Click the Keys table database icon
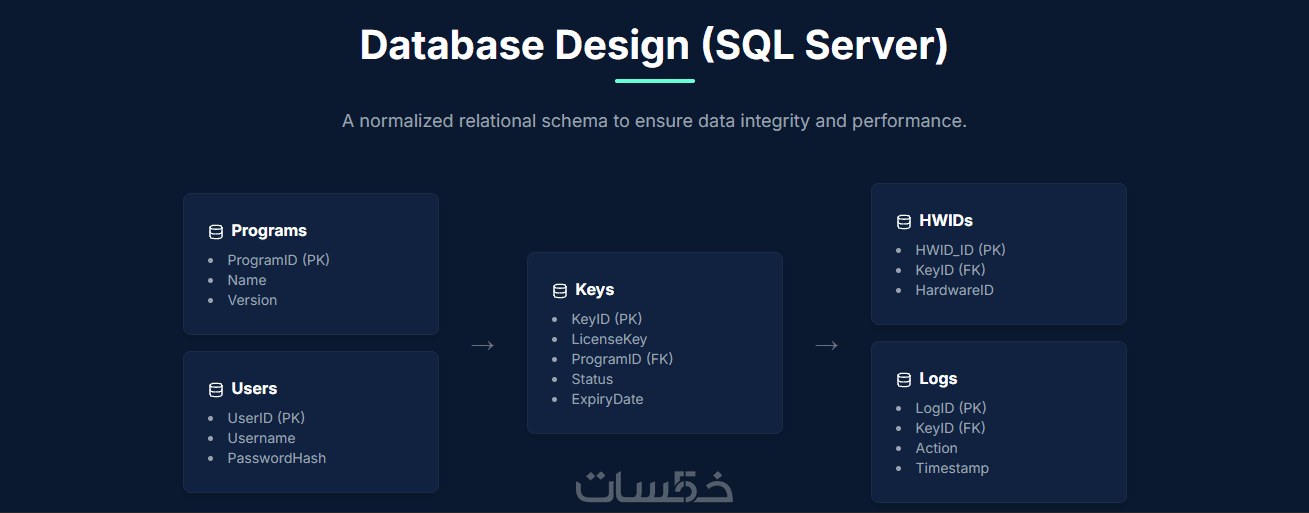 coord(559,291)
